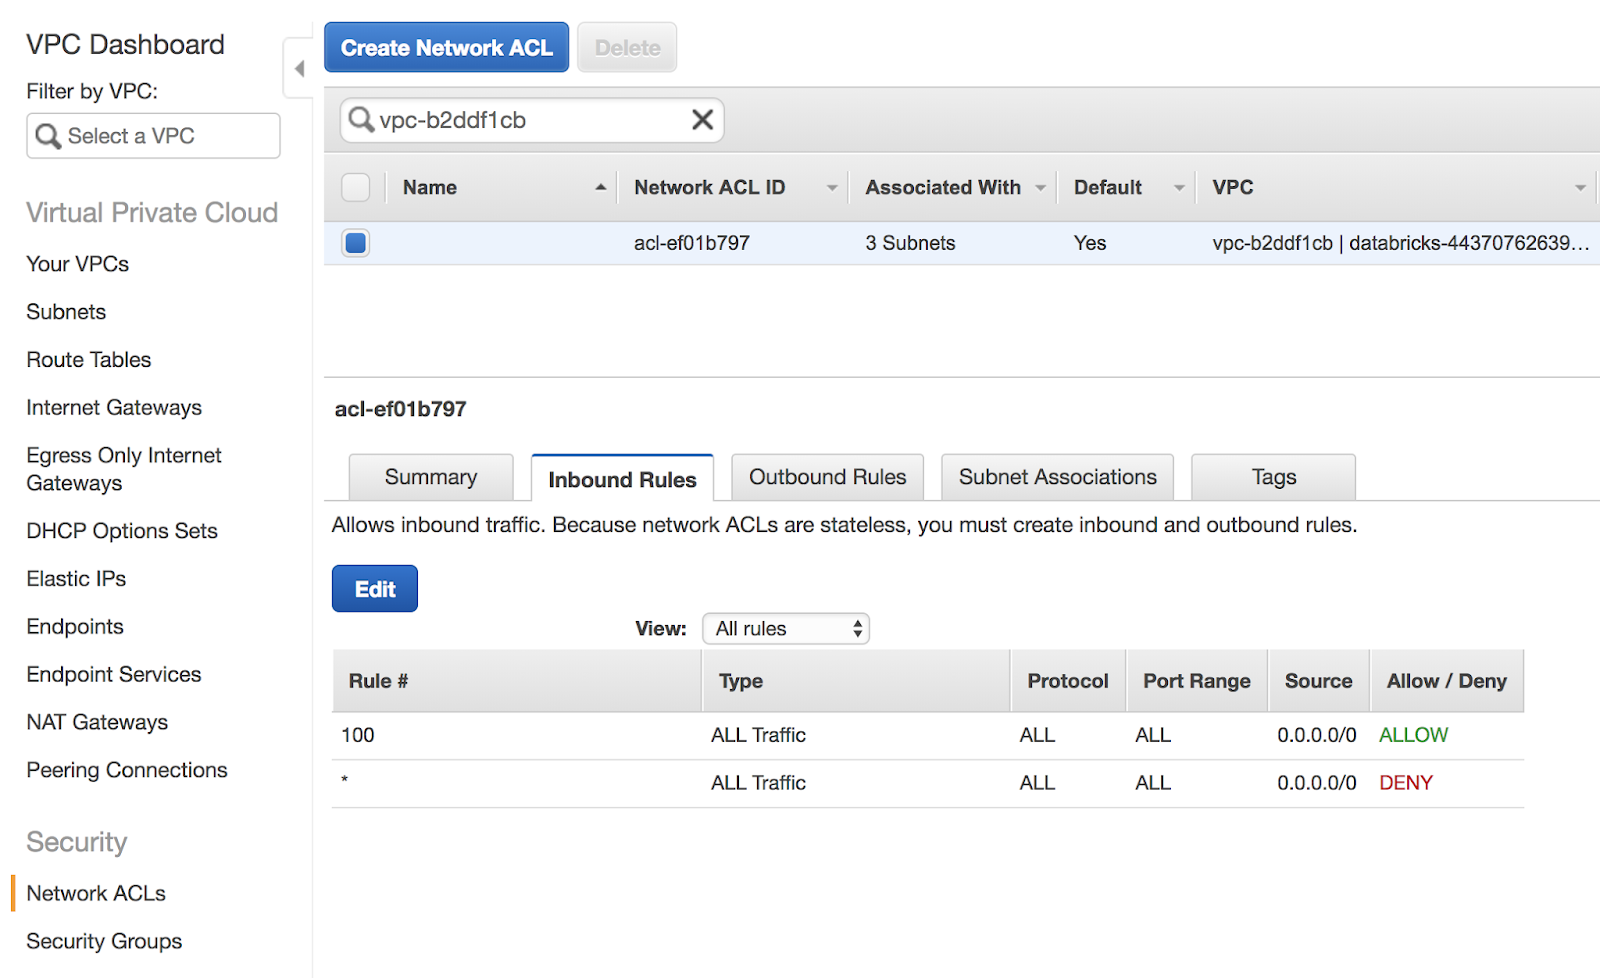This screenshot has width=1600, height=978.
Task: Select all ACLs via the header checkbox
Action: pos(355,187)
